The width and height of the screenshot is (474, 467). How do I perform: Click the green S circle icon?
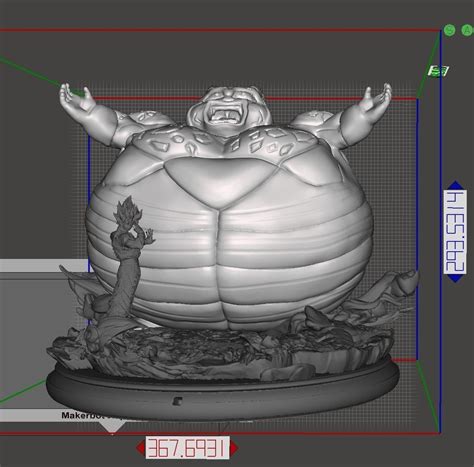[x=450, y=30]
